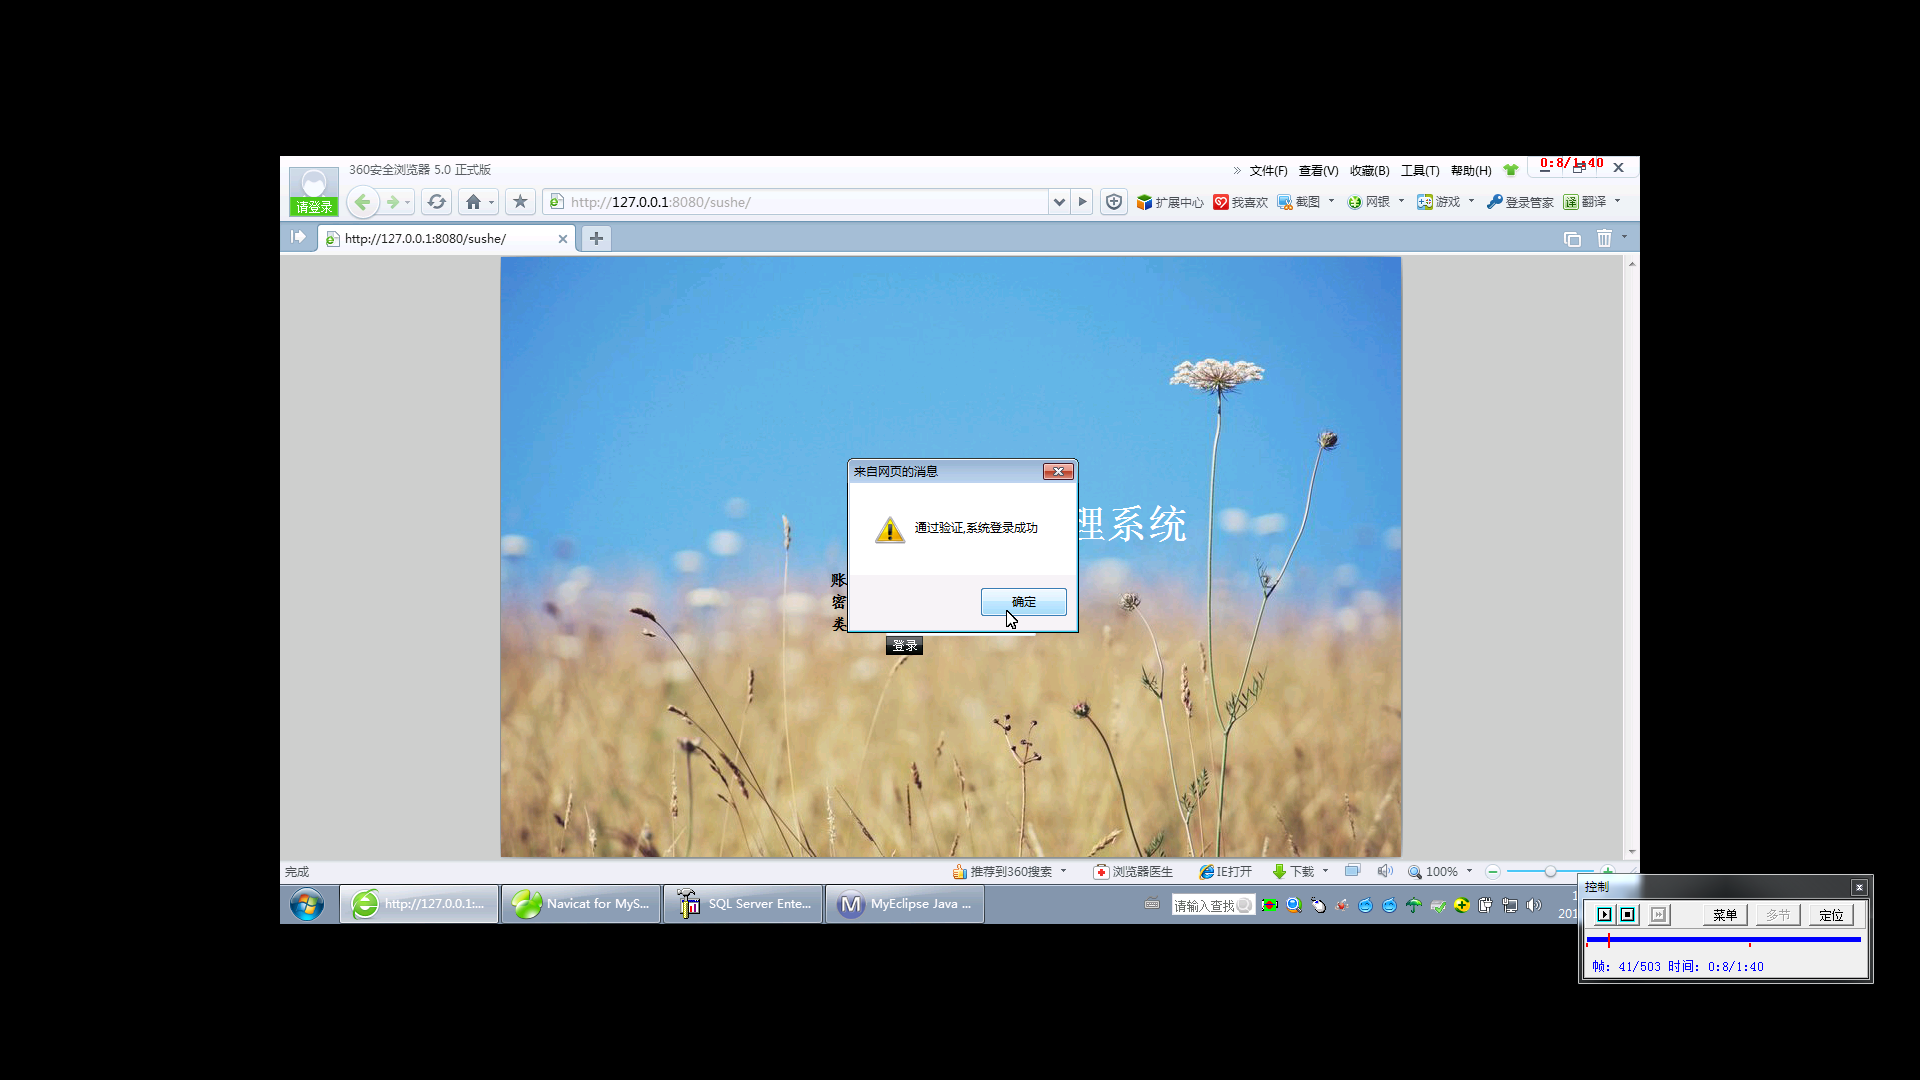Click the taskbar search input 请输入查找
Screen dimensions: 1920x1080
pos(1213,905)
